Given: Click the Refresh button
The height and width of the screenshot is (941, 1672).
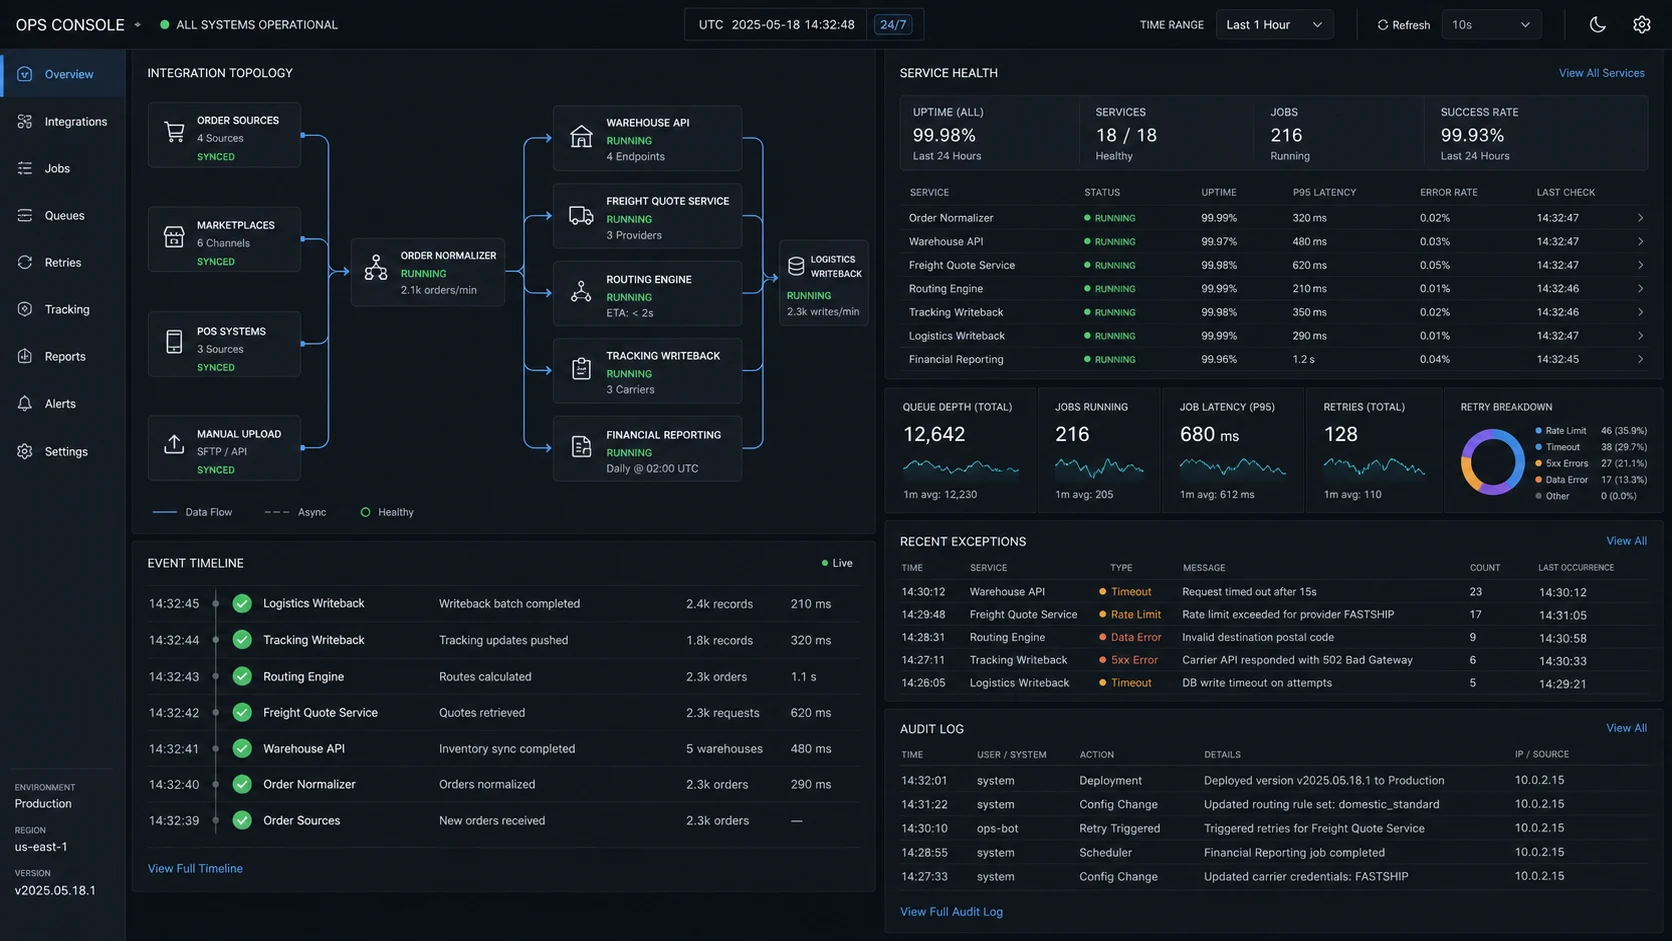Looking at the screenshot, I should [x=1403, y=25].
